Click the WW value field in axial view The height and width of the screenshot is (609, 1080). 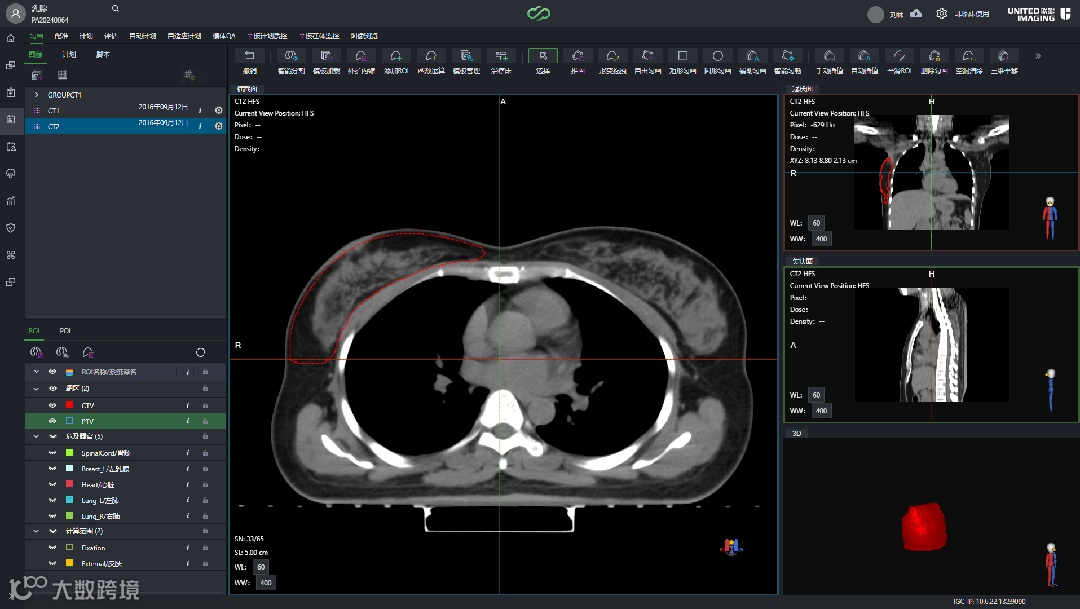pyautogui.click(x=266, y=583)
